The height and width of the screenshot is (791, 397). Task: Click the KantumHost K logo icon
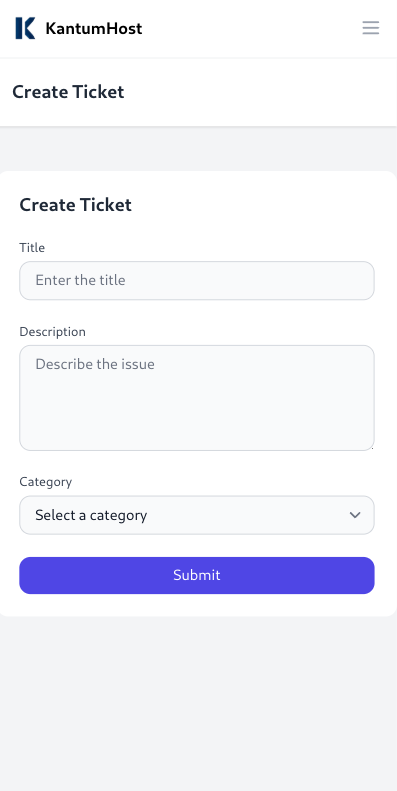(25, 28)
